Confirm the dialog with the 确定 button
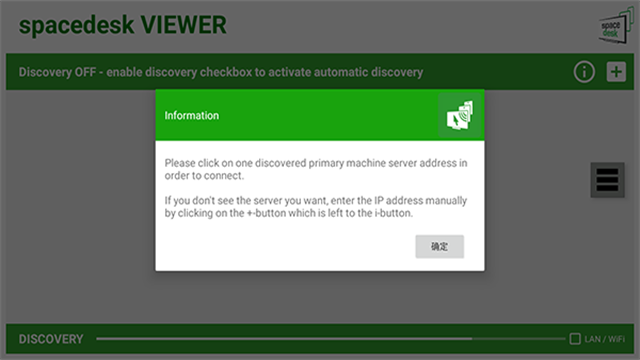This screenshot has height=360, width=640. pos(440,247)
